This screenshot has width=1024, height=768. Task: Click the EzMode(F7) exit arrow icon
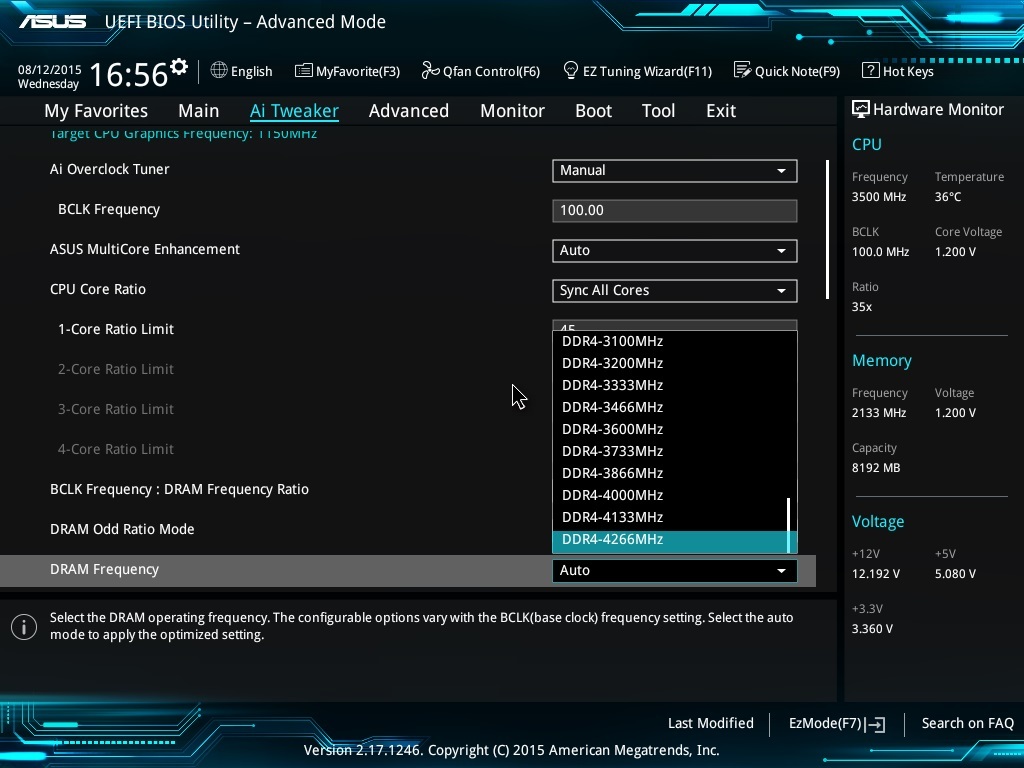pyautogui.click(x=876, y=724)
